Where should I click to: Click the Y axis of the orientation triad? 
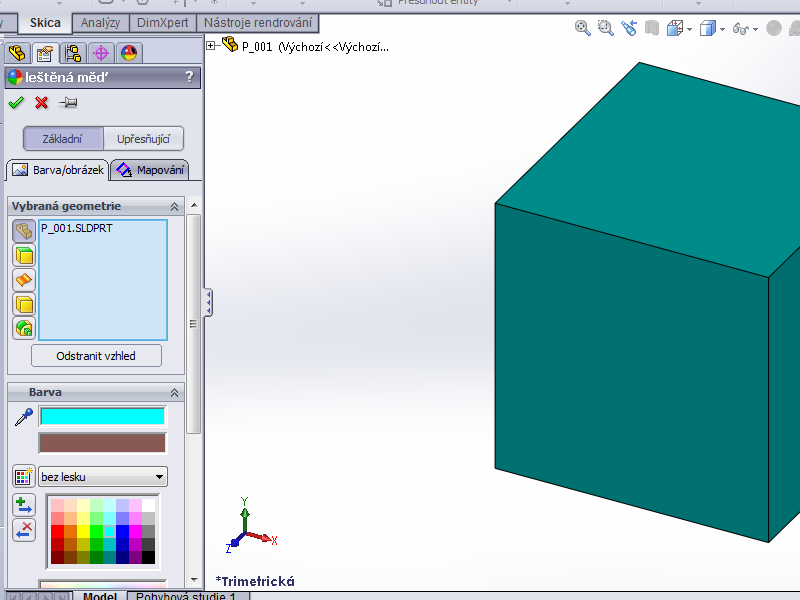click(244, 513)
